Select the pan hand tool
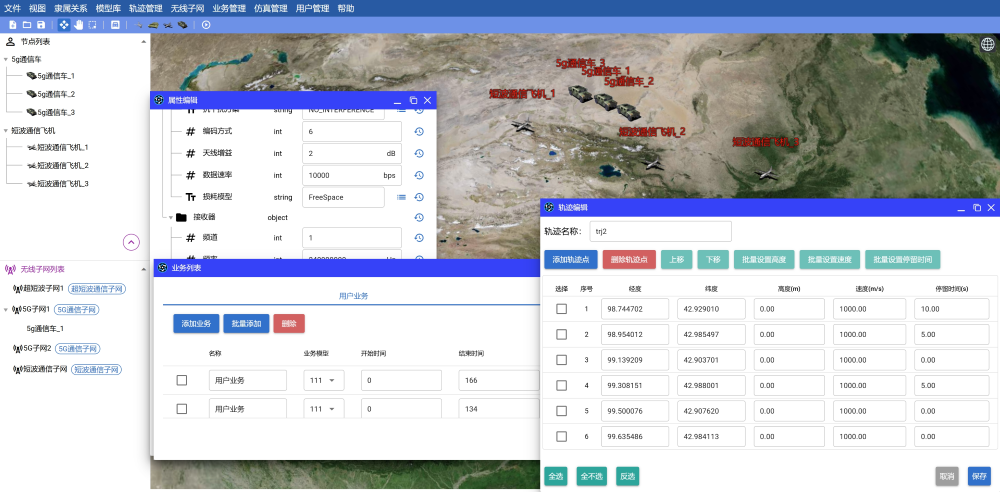This screenshot has width=1000, height=492. [x=79, y=24]
